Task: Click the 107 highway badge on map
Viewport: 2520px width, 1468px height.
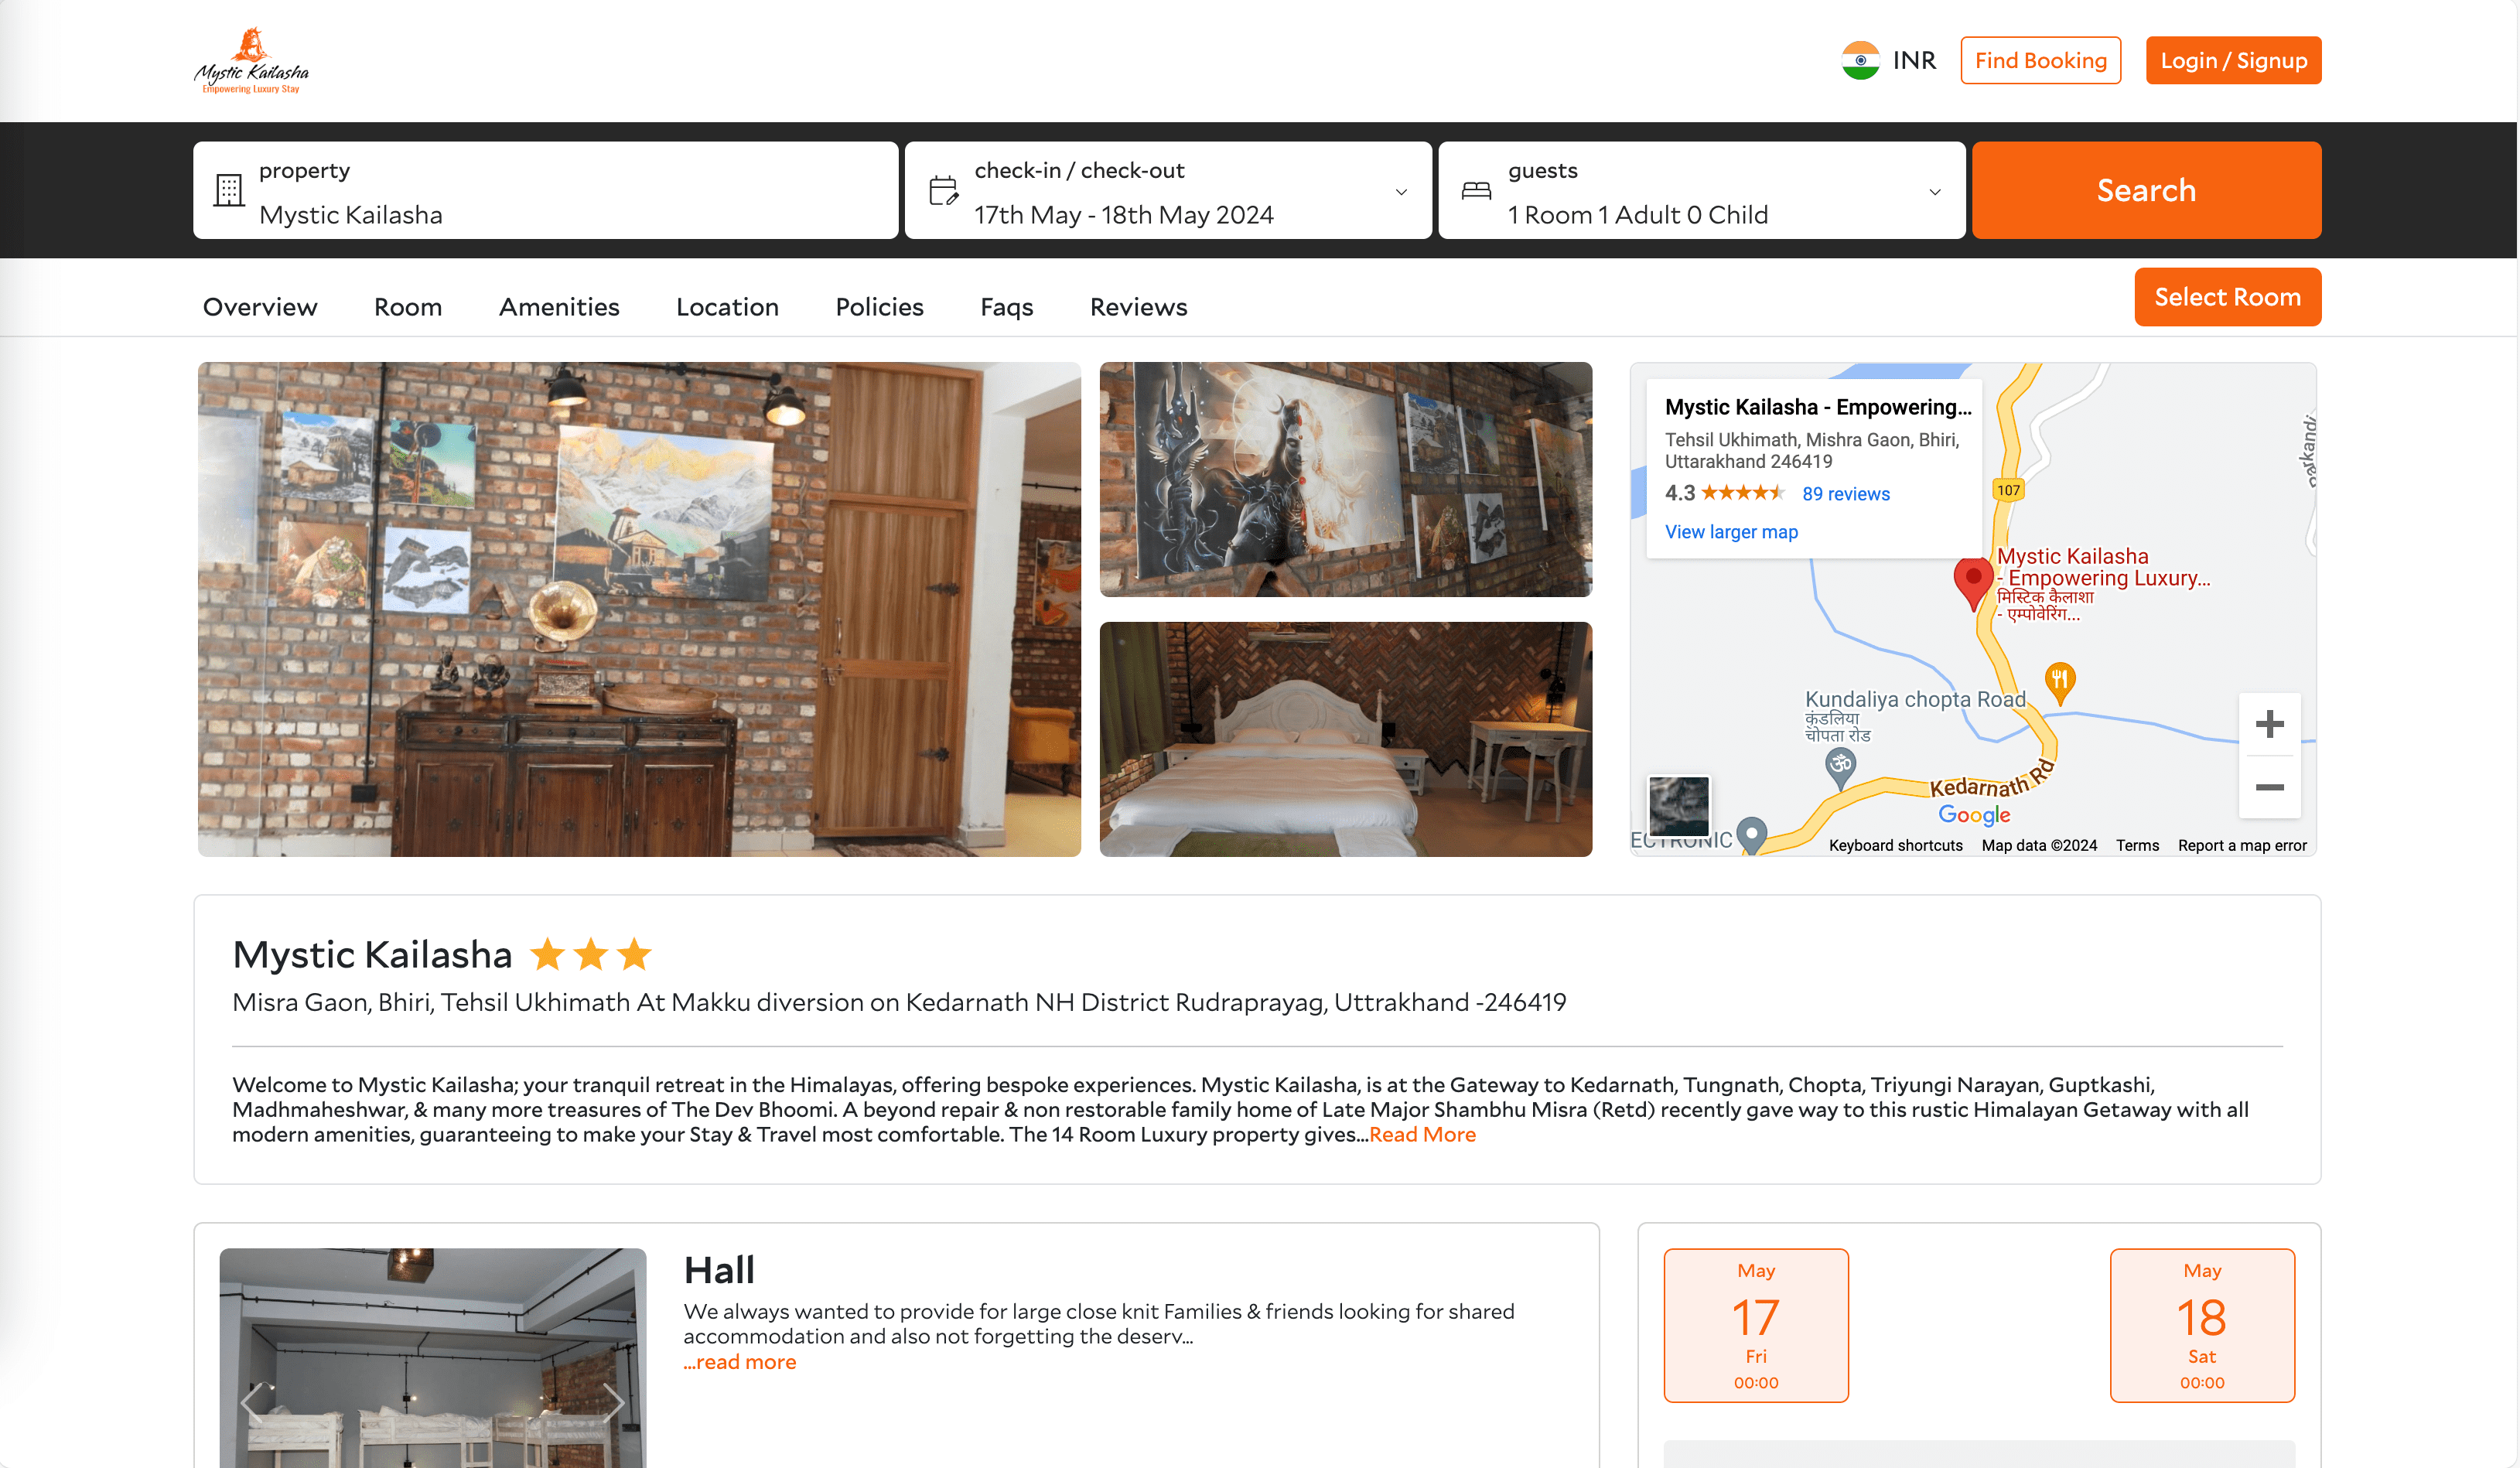Action: tap(2008, 490)
